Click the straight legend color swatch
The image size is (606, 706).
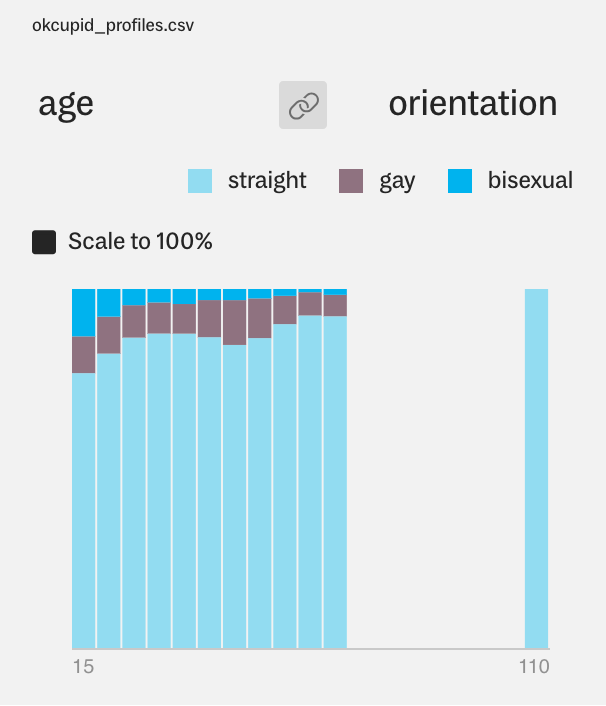[x=200, y=181]
